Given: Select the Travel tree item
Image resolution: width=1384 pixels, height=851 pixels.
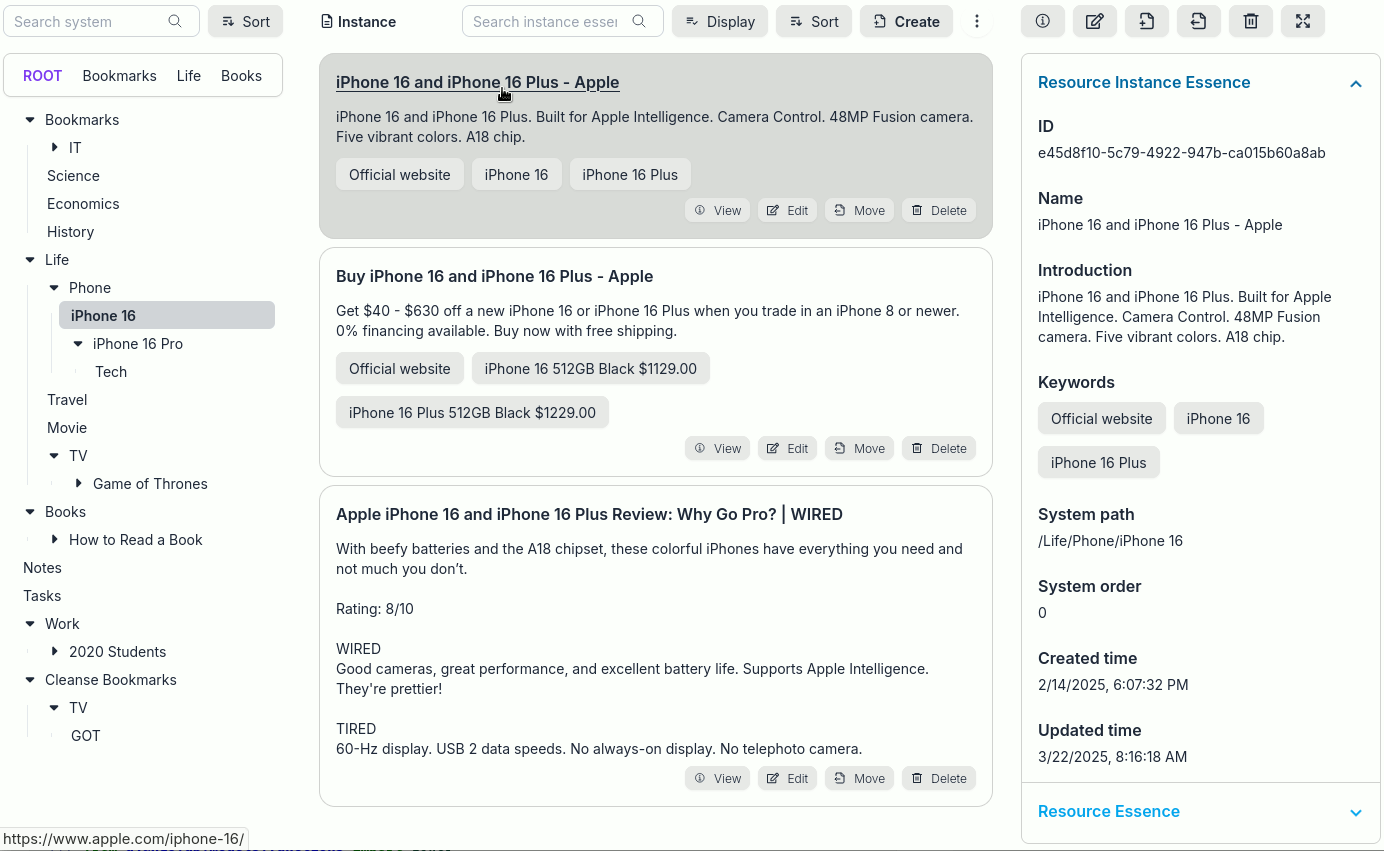Looking at the screenshot, I should (67, 400).
